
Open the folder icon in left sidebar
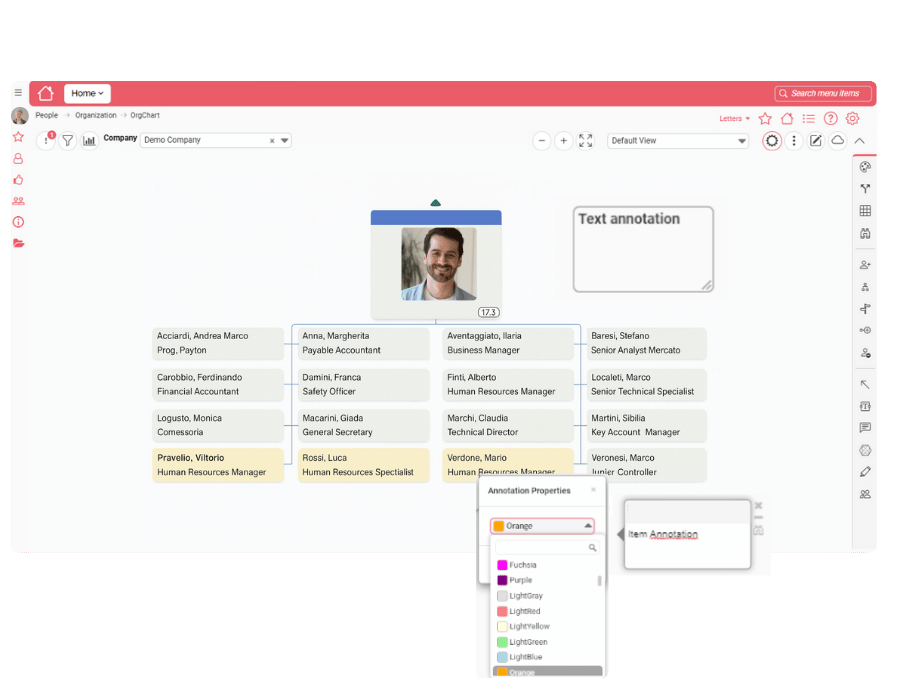[x=18, y=243]
